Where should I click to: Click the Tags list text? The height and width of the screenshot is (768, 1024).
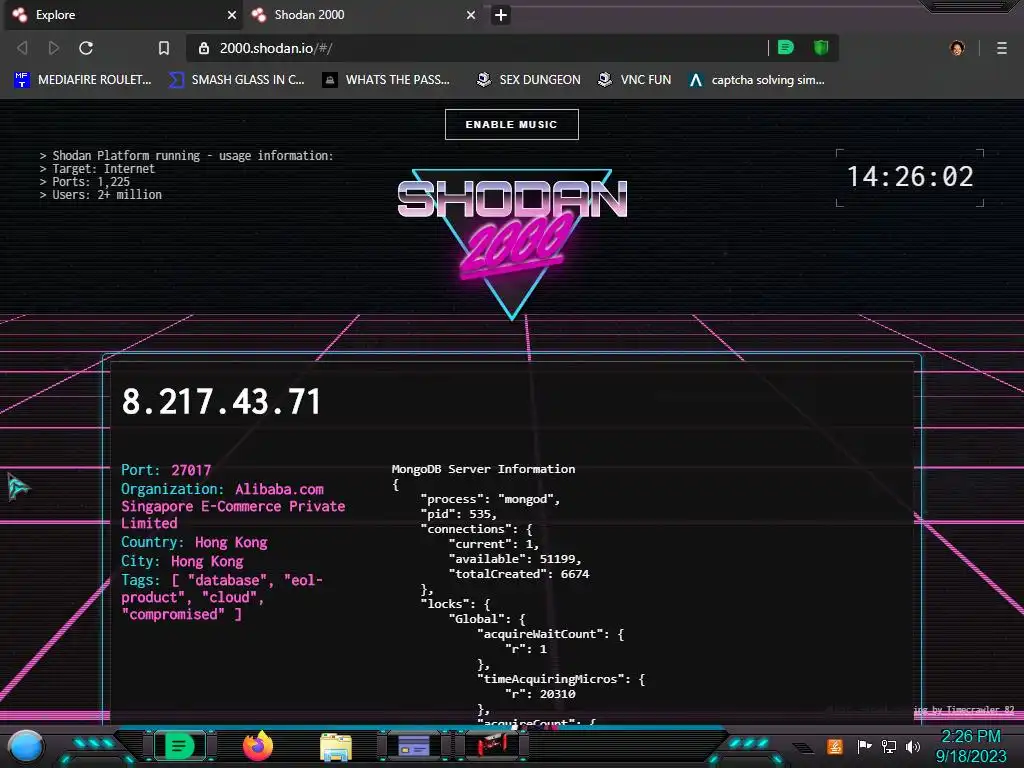tap(222, 597)
